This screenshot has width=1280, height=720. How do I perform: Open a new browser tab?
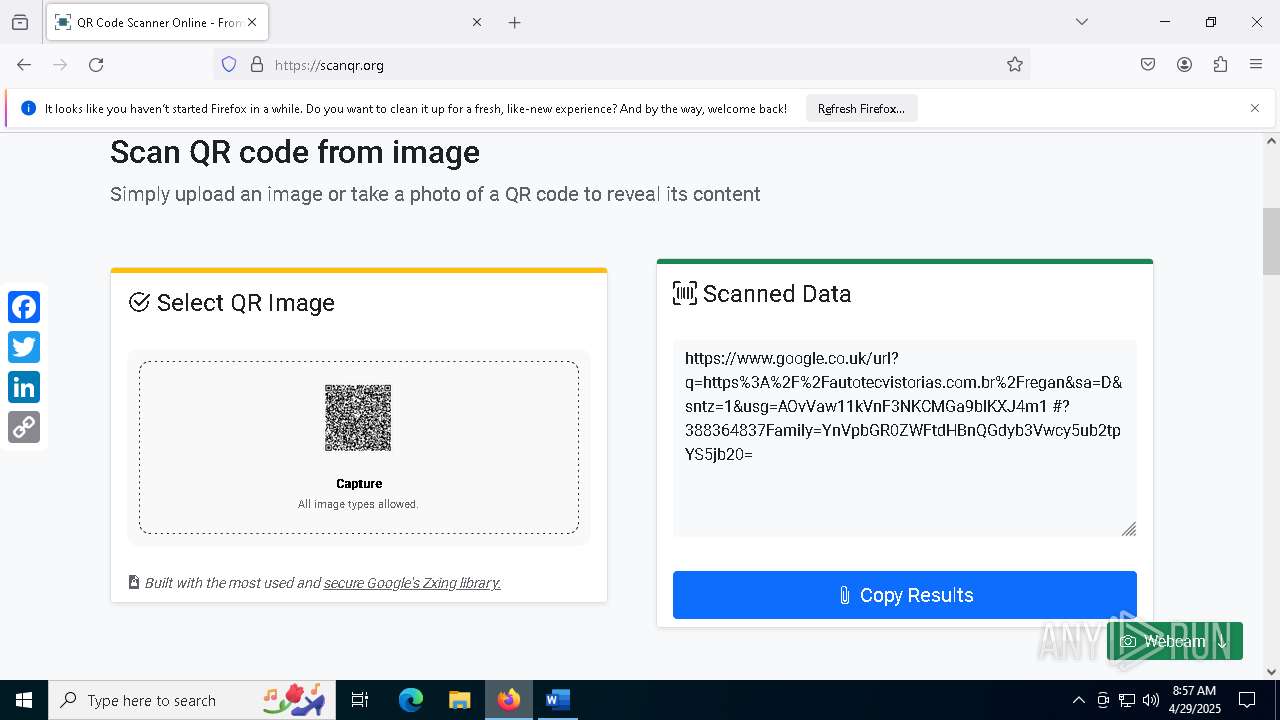point(514,22)
